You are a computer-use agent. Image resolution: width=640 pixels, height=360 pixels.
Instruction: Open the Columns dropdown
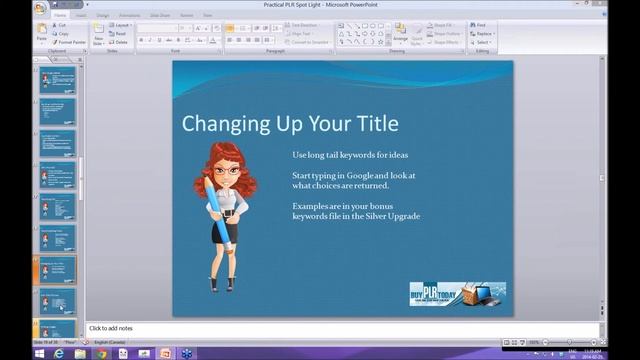pos(268,40)
